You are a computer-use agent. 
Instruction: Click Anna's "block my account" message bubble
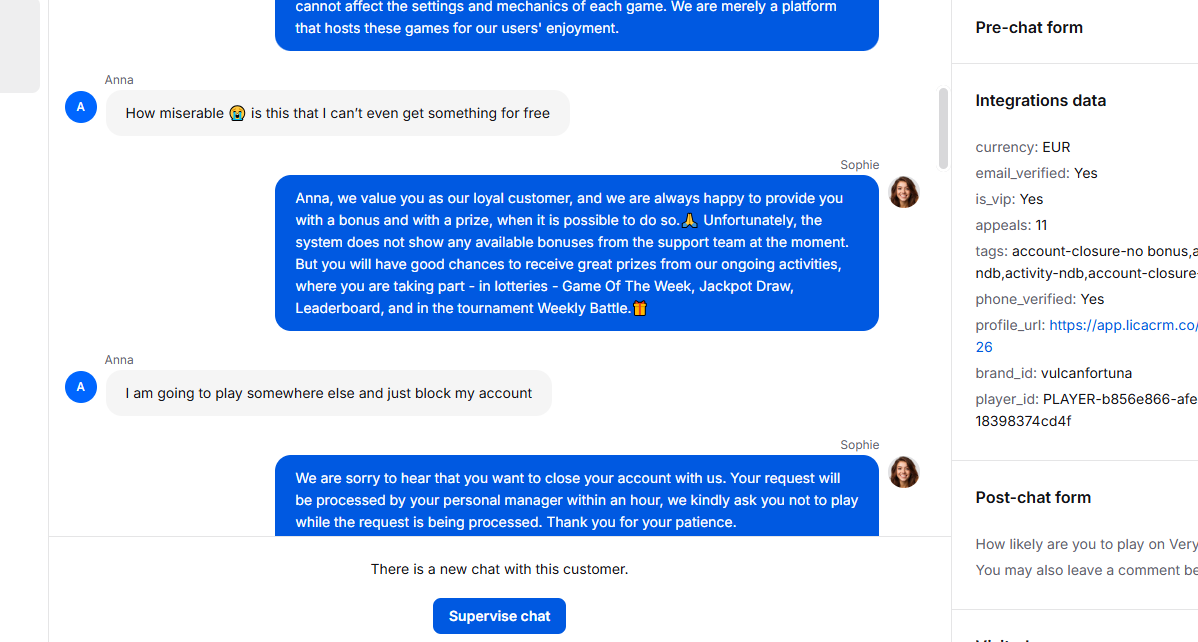[x=329, y=393]
